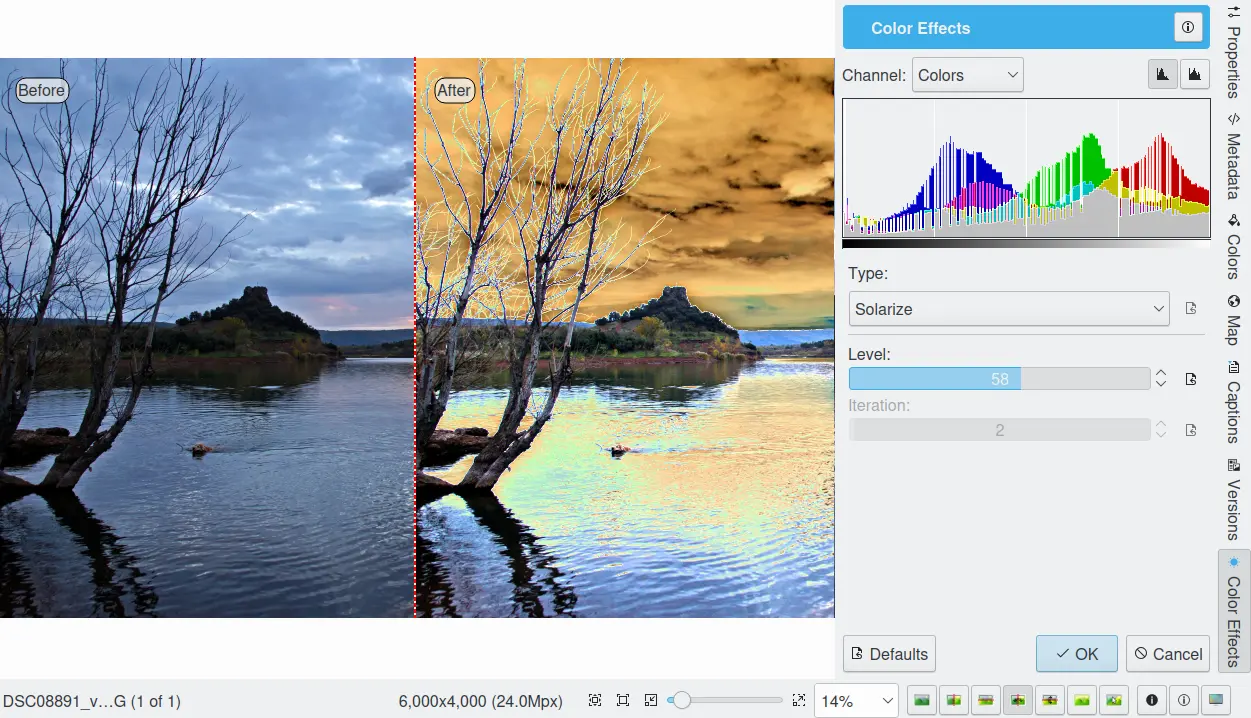
Task: Click the Level slider bar at 58
Action: (x=999, y=379)
